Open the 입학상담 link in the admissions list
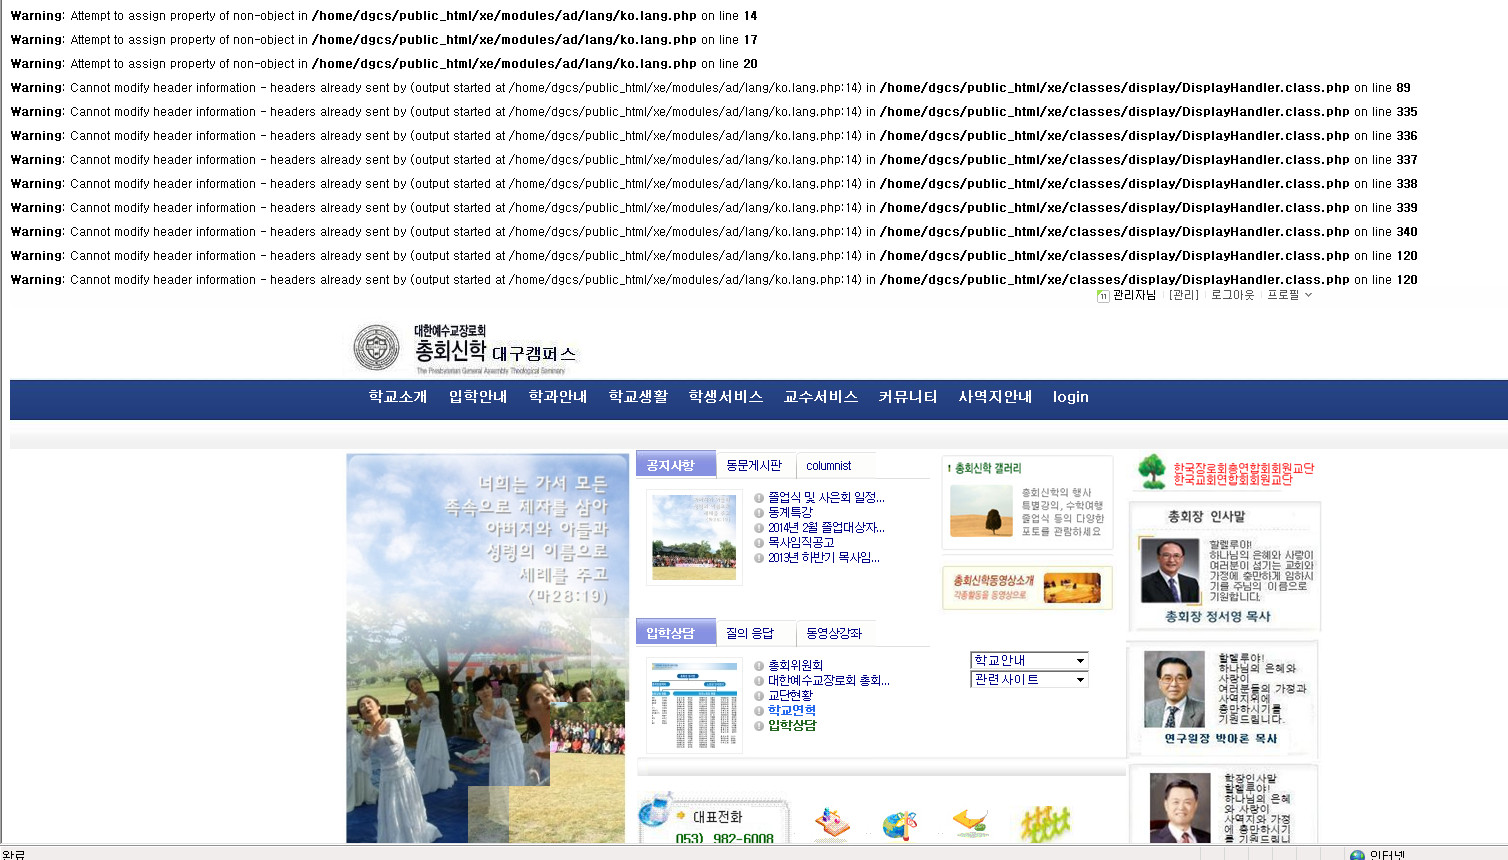1508x860 pixels. point(793,725)
